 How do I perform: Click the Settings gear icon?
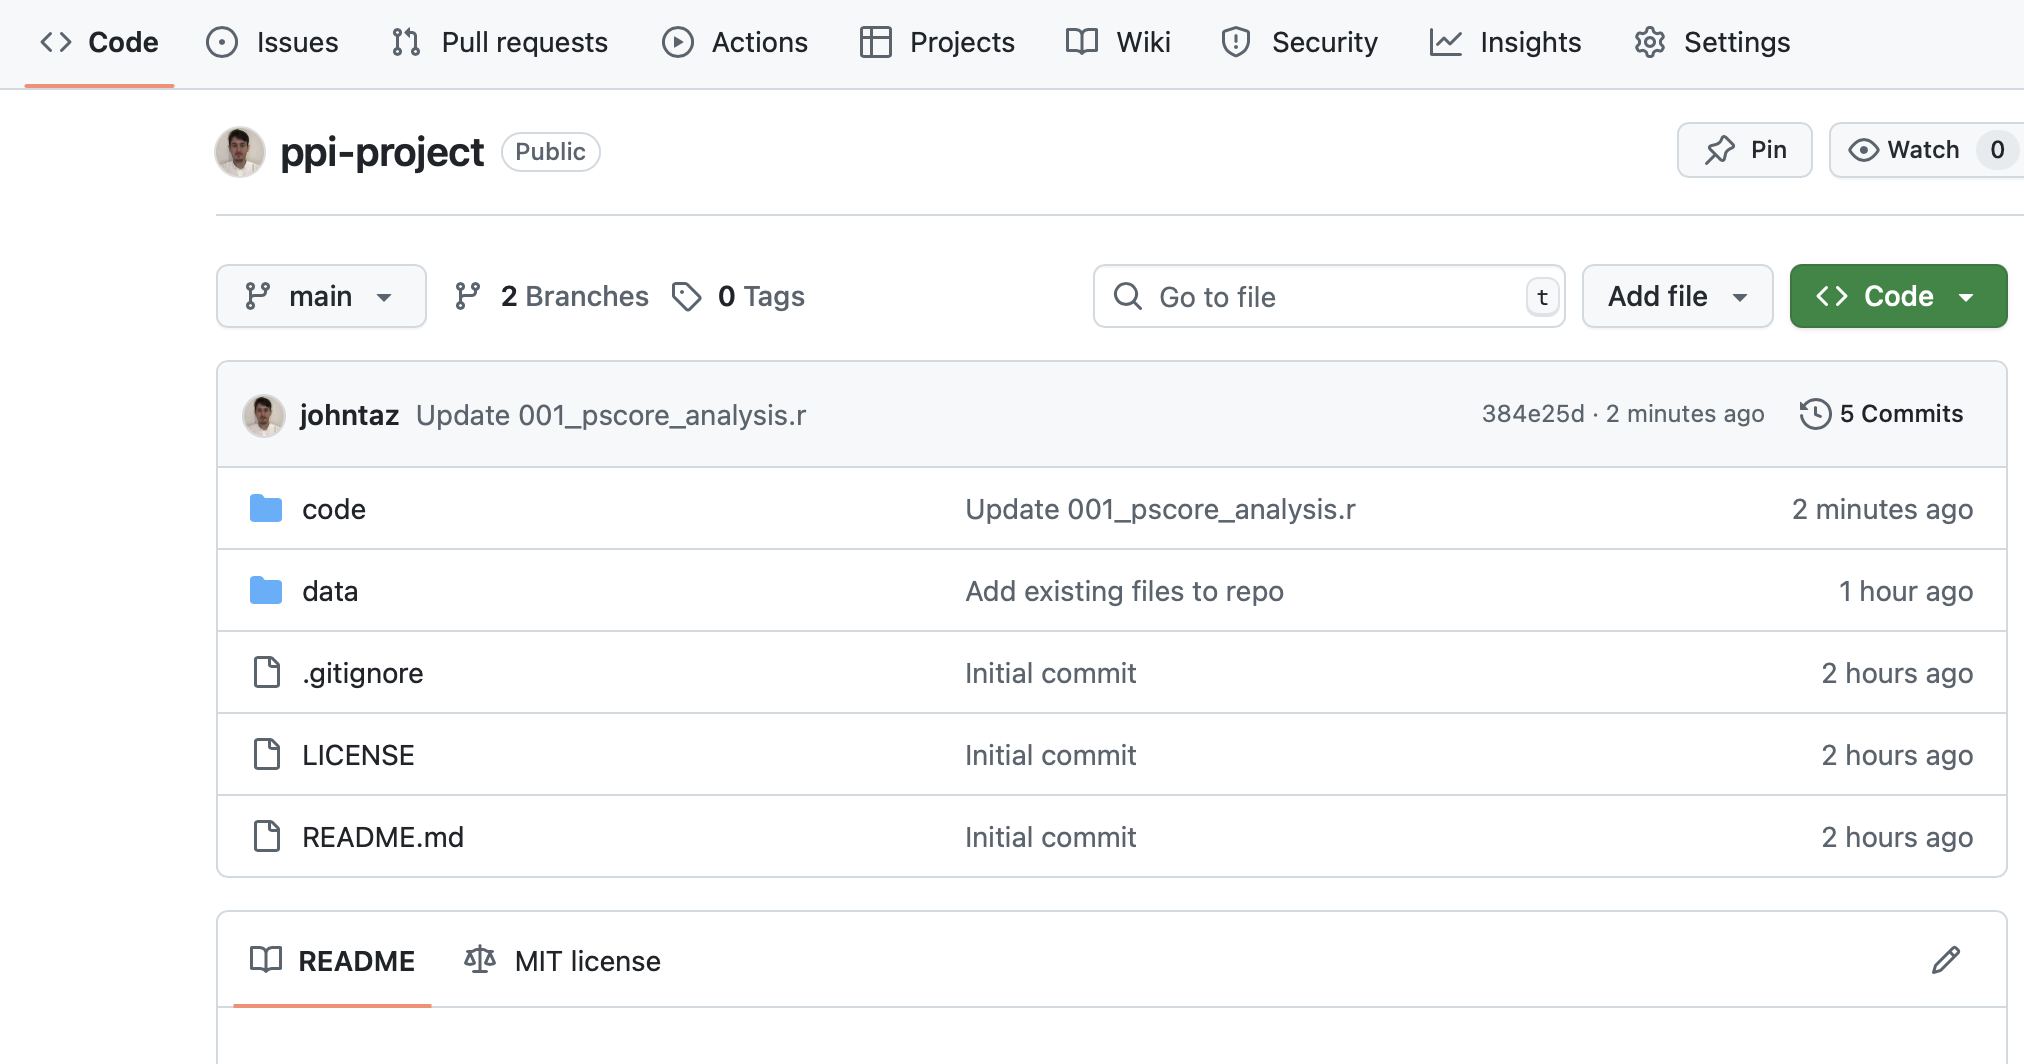(x=1649, y=42)
